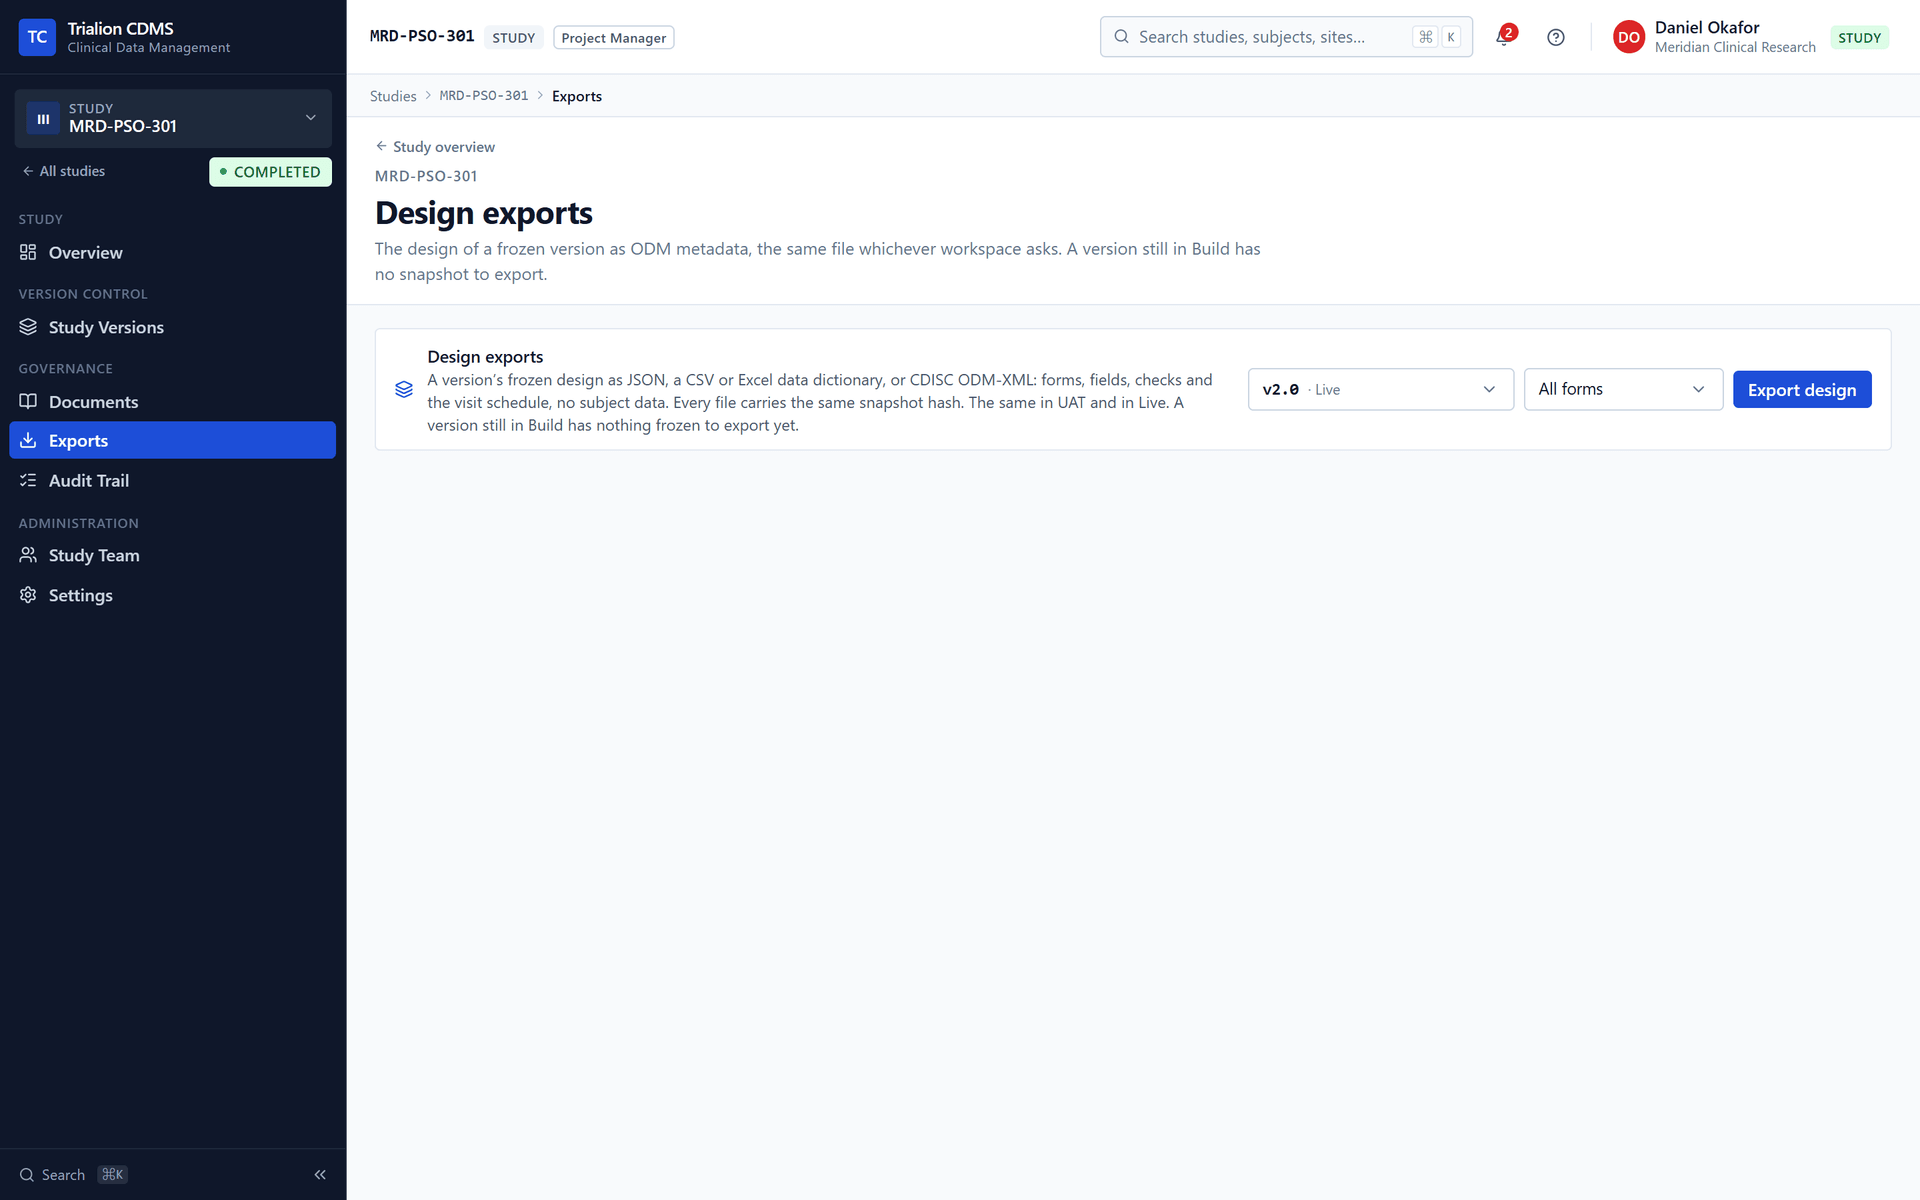
Task: Click the DO user avatar
Action: click(x=1628, y=37)
